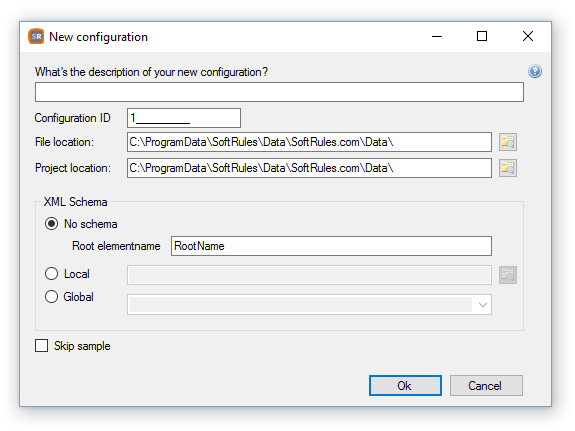The height and width of the screenshot is (431, 575).
Task: Click the Local schema path field
Action: point(309,275)
